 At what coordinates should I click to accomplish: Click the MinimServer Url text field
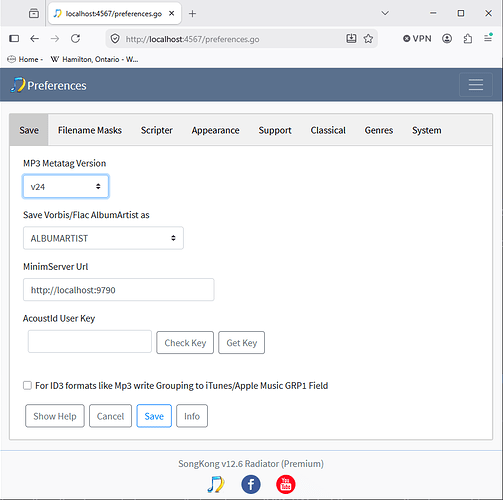click(119, 290)
